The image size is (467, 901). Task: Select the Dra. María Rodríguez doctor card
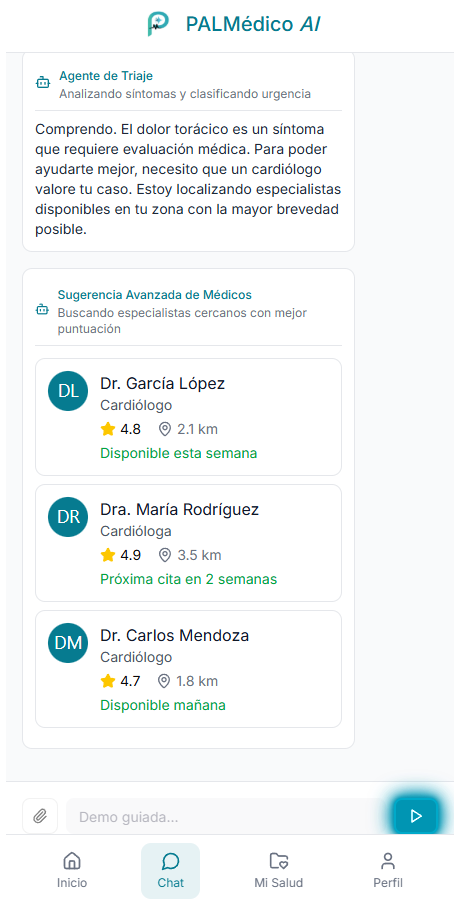[x=188, y=543]
